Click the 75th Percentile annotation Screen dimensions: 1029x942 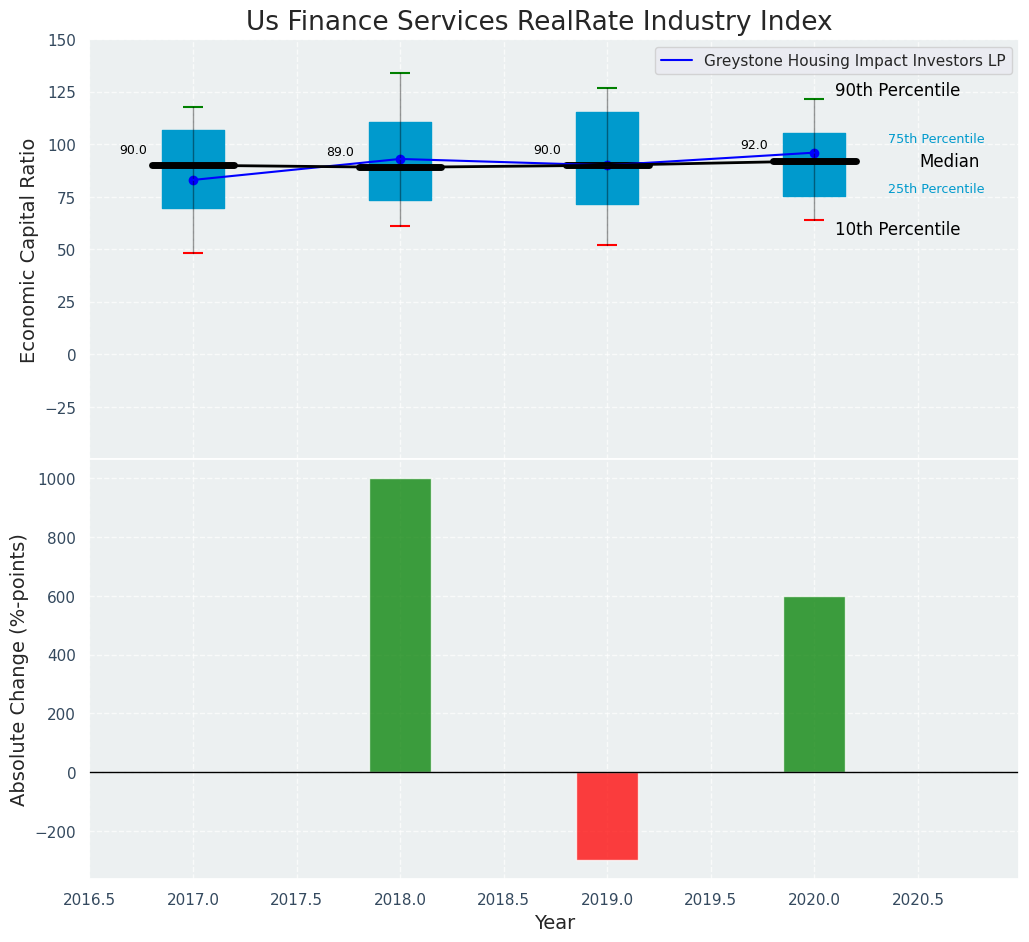pos(936,140)
